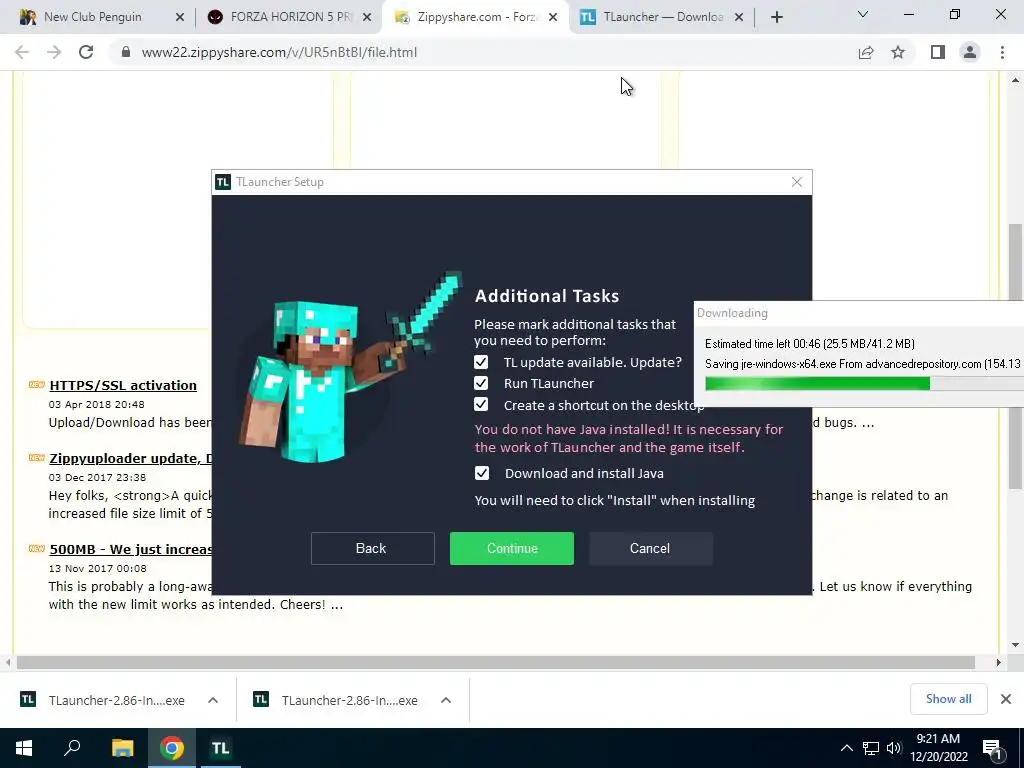Open the 500MB increase news link

[x=131, y=549]
